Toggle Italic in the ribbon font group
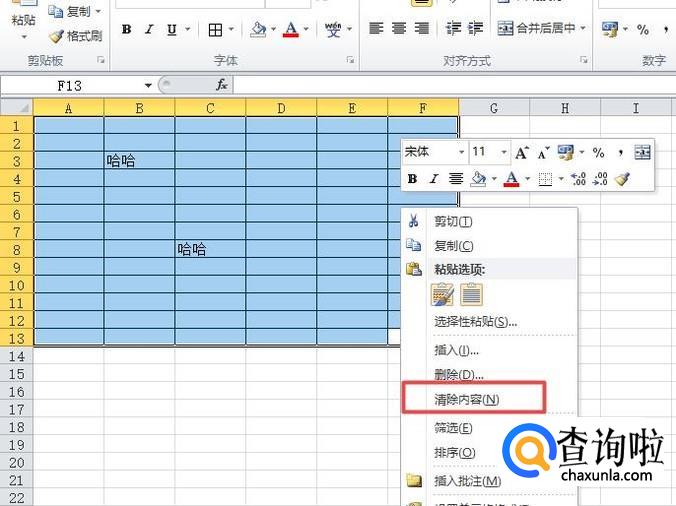676x506 pixels. point(149,29)
